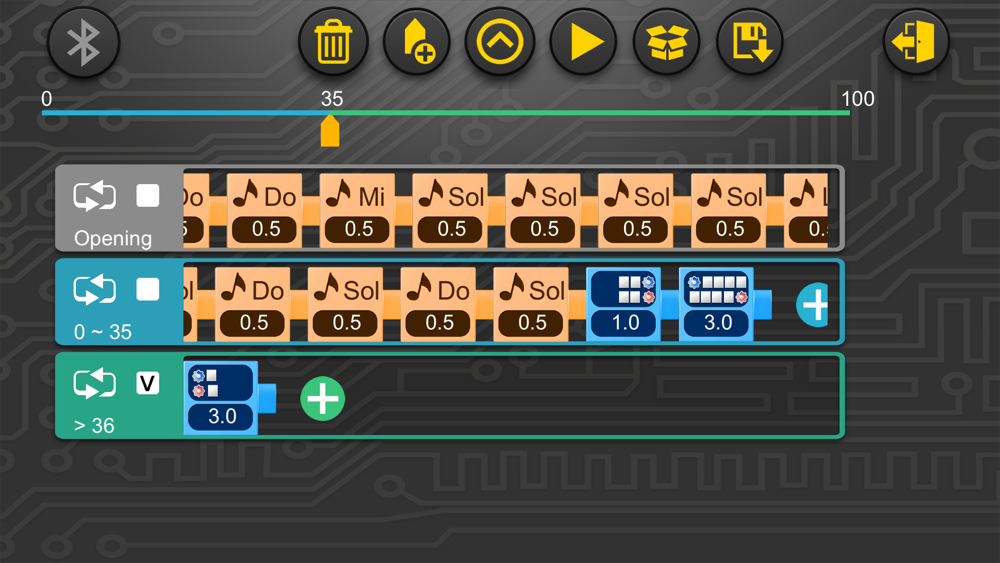Select the orange threshold marker at 35
The width and height of the screenshot is (1000, 563).
[x=330, y=131]
